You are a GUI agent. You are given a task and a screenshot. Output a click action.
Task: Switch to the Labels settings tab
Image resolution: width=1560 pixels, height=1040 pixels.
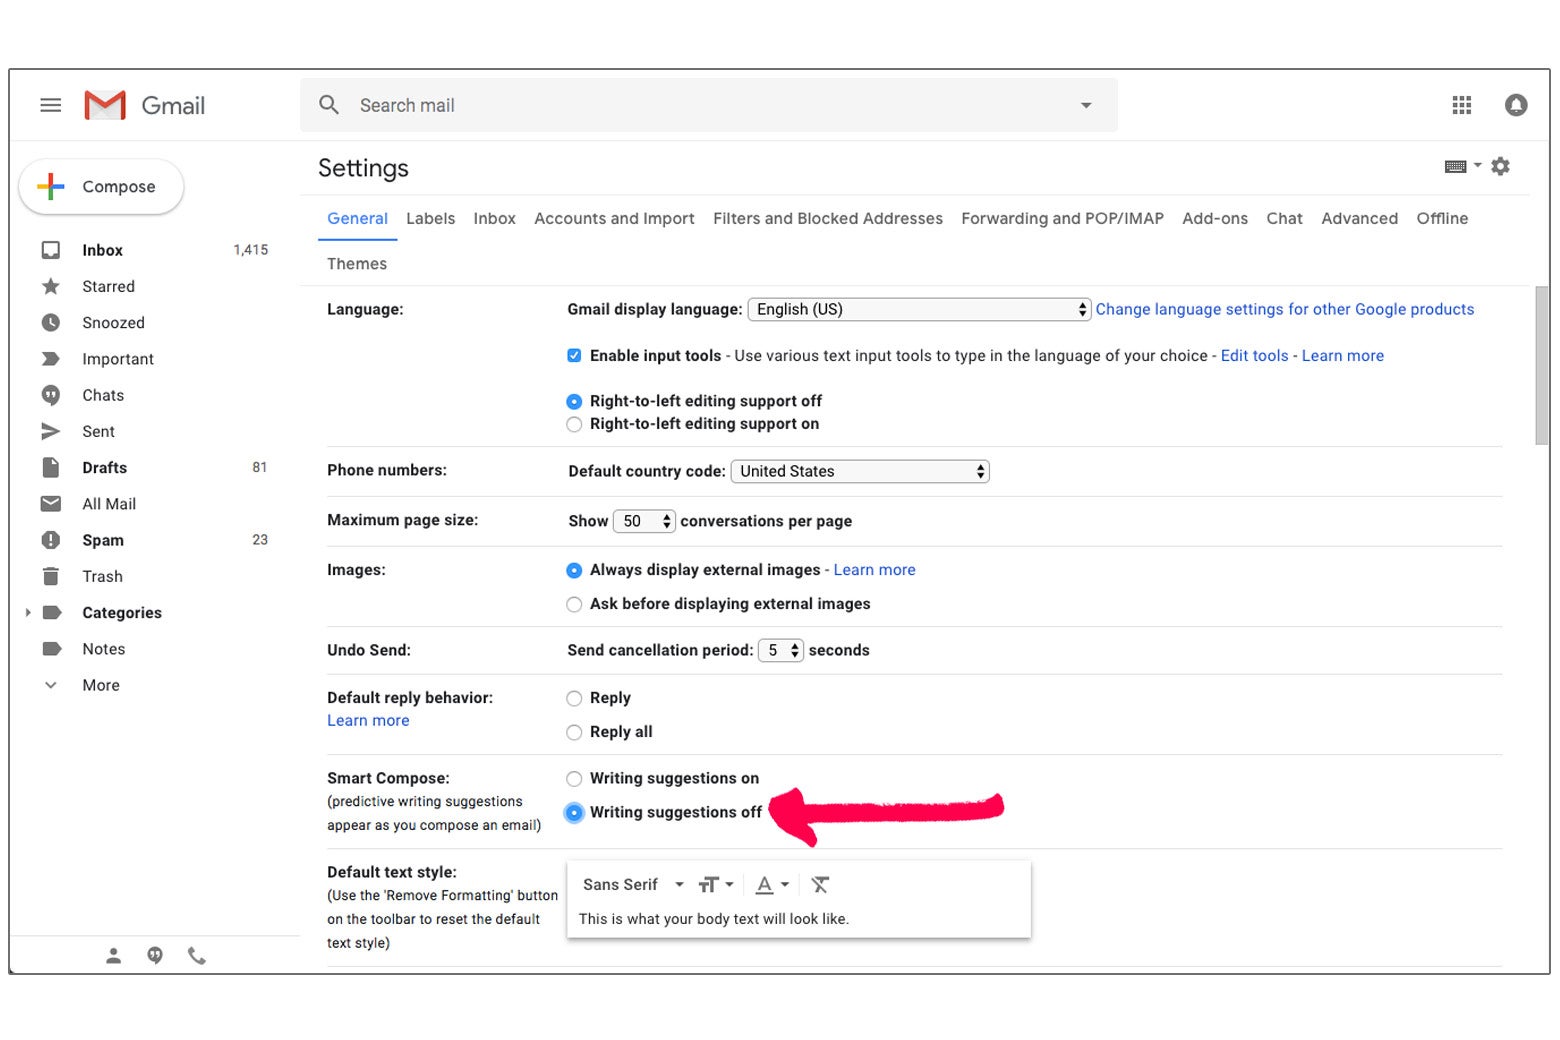click(x=430, y=218)
